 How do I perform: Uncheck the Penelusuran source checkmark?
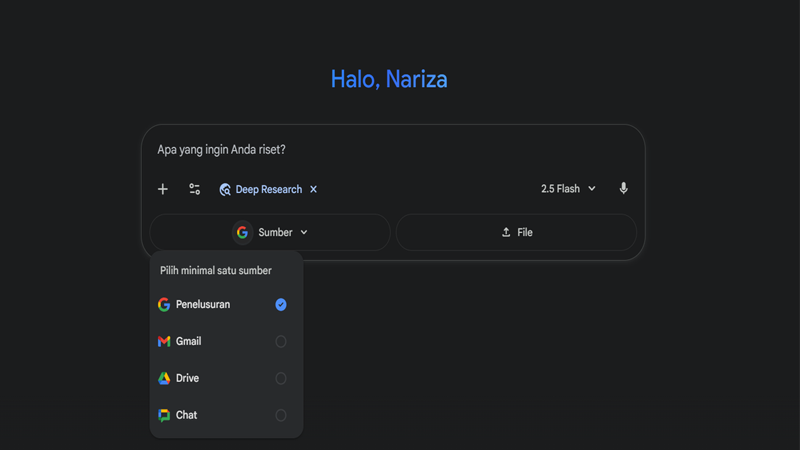point(281,304)
